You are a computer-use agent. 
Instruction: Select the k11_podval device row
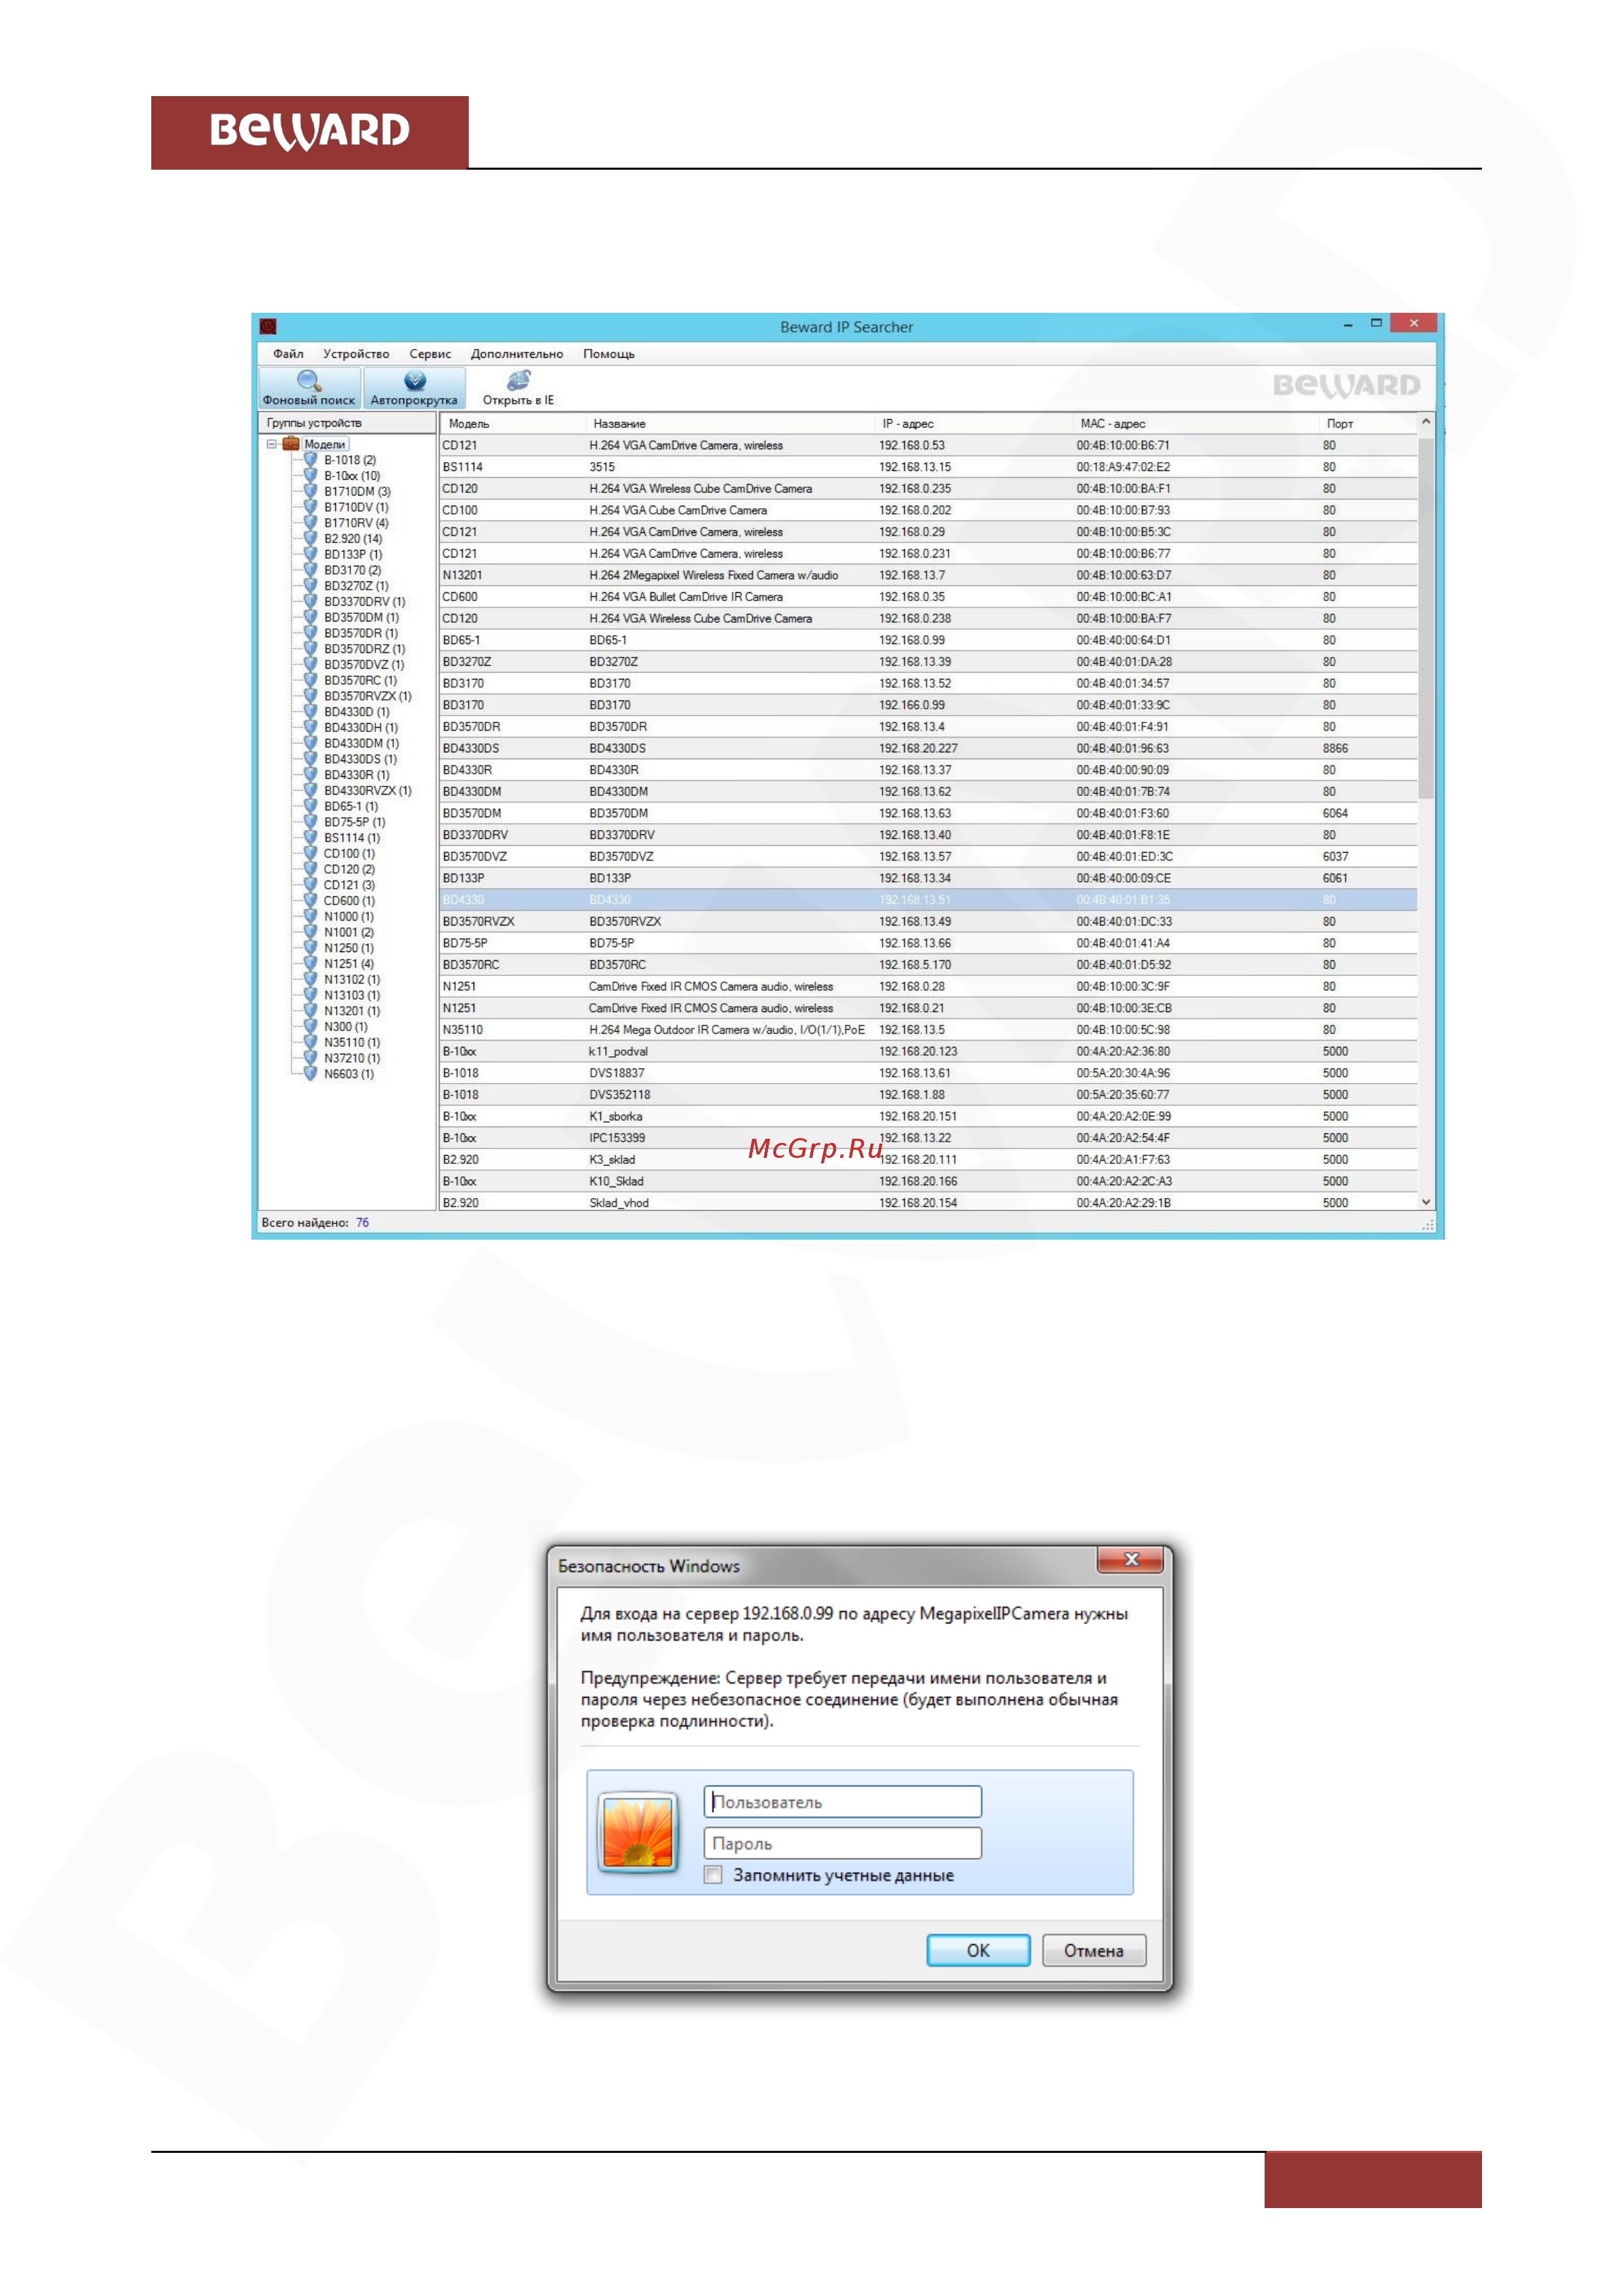pyautogui.click(x=928, y=1051)
